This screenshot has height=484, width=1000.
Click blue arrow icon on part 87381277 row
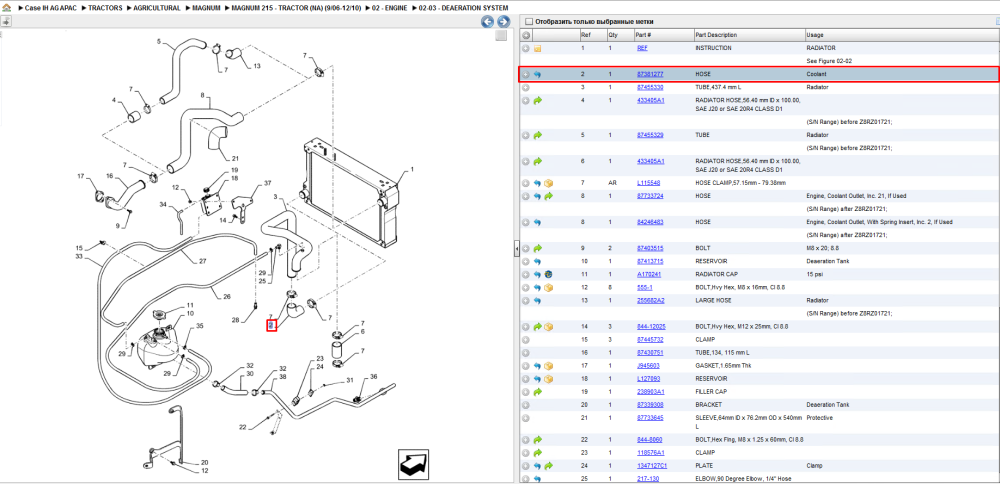click(x=538, y=75)
